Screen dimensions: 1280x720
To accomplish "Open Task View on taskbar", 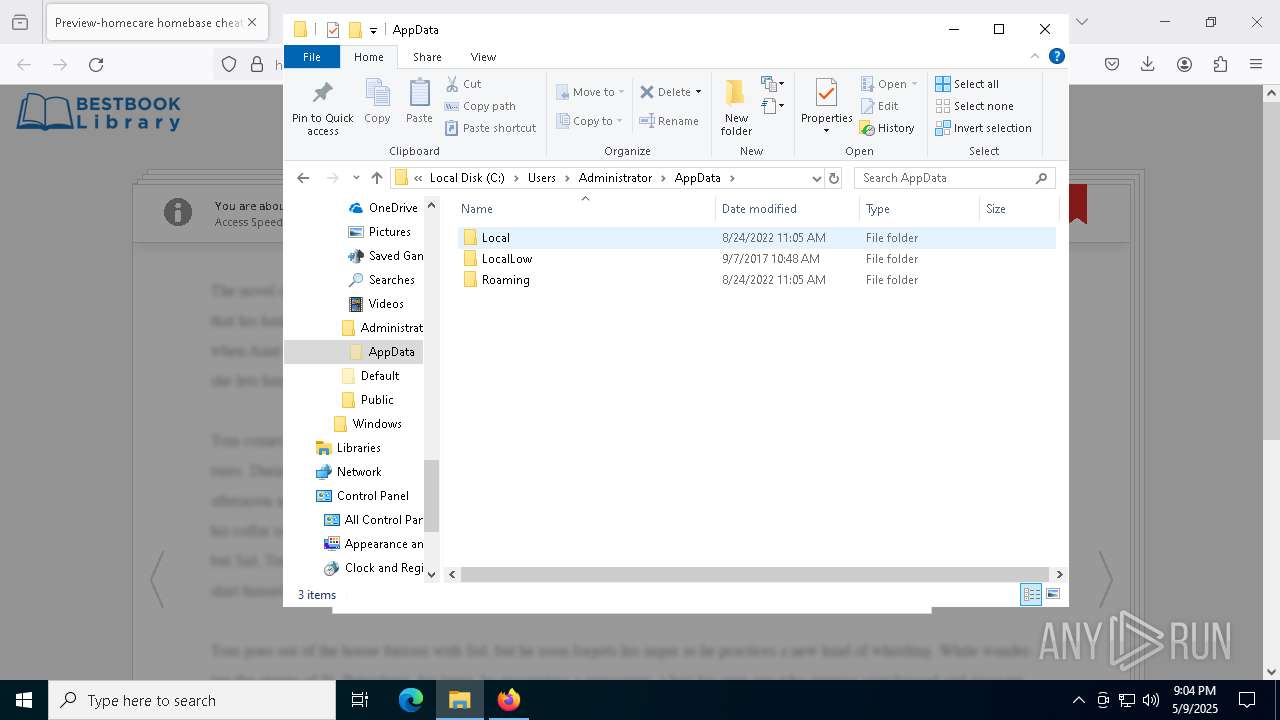I will pos(360,700).
